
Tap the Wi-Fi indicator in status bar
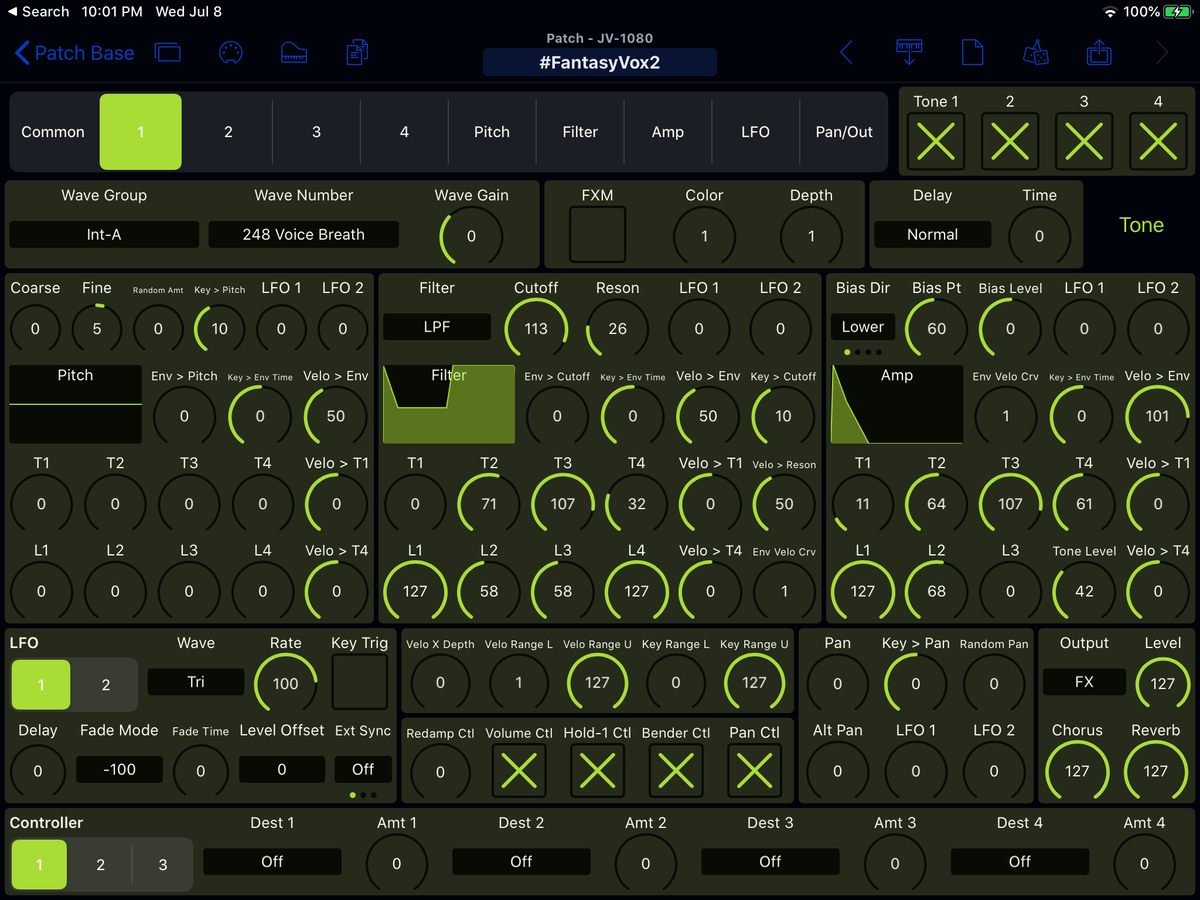tap(1109, 12)
